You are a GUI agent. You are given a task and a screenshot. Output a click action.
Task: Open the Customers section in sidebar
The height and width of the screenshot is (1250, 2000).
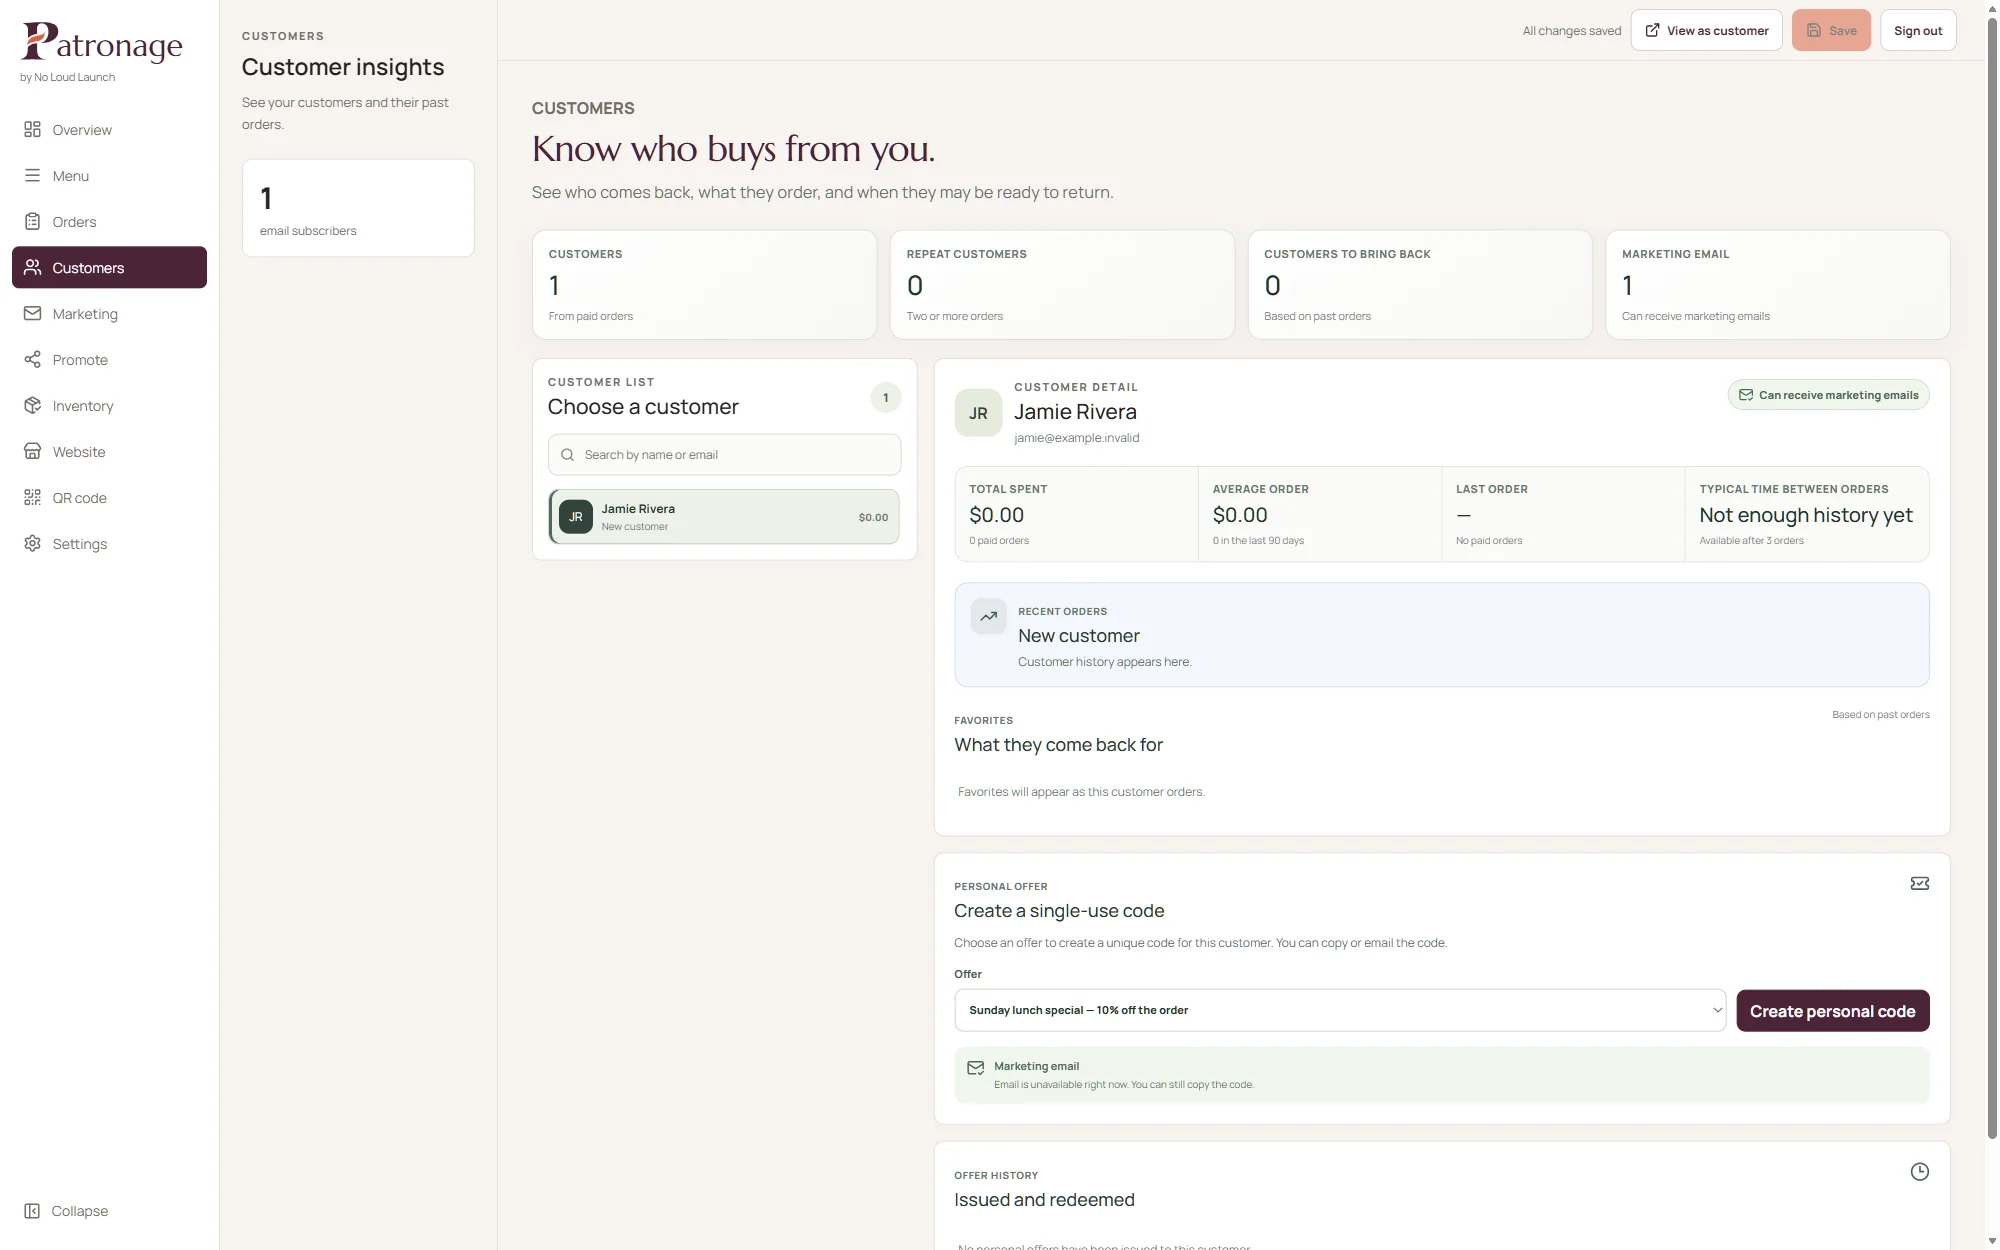coord(109,267)
